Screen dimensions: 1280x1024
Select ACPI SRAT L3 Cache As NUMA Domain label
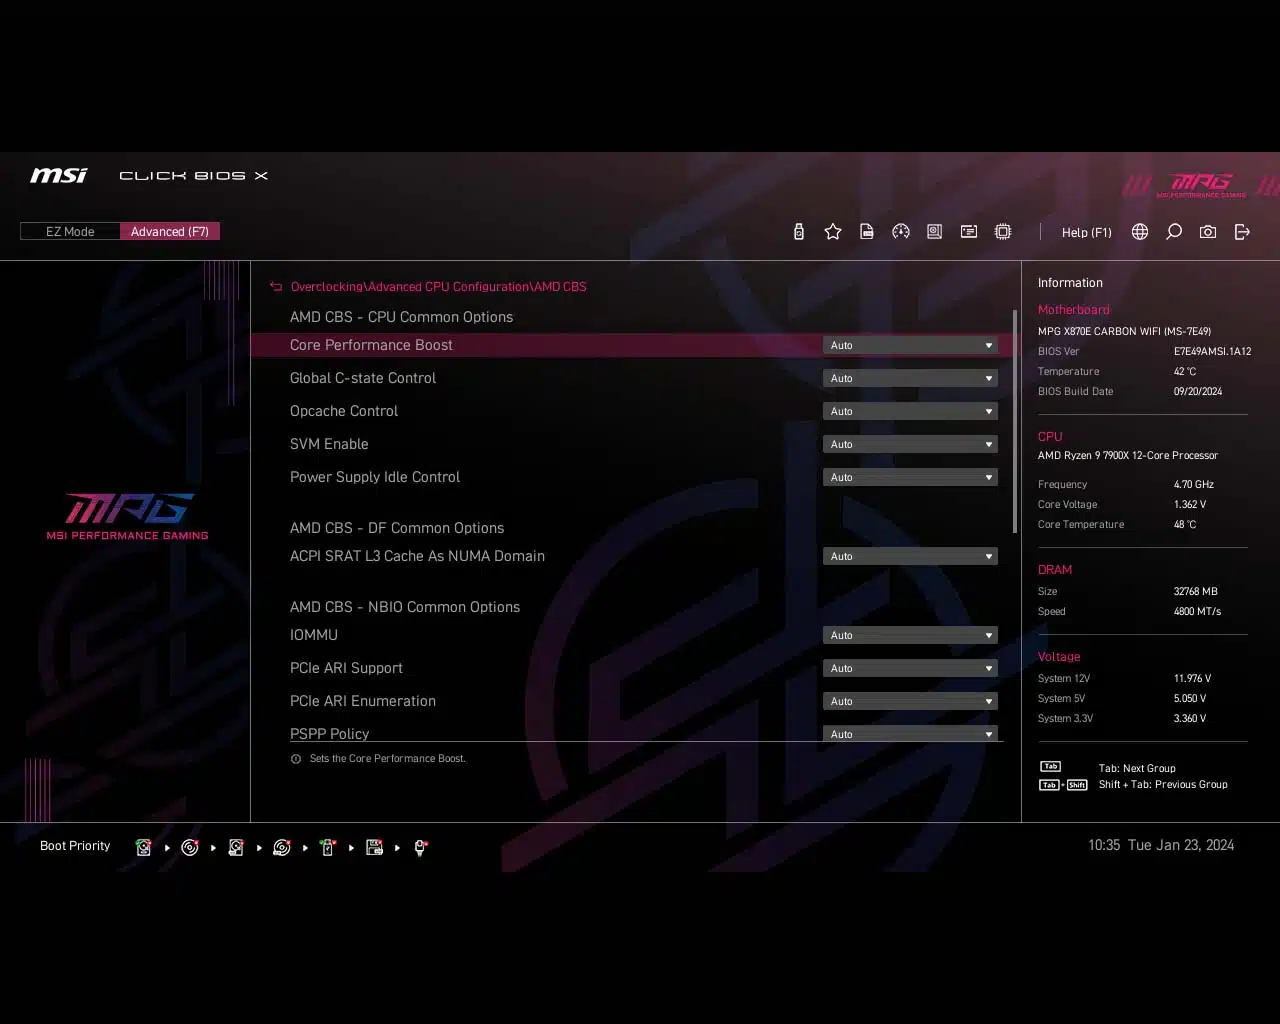click(417, 556)
